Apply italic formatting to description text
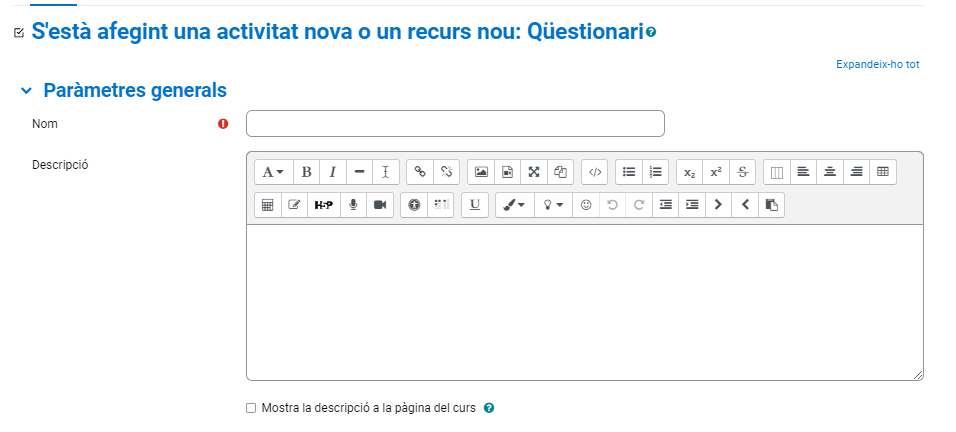This screenshot has height=432, width=956. pyautogui.click(x=333, y=172)
